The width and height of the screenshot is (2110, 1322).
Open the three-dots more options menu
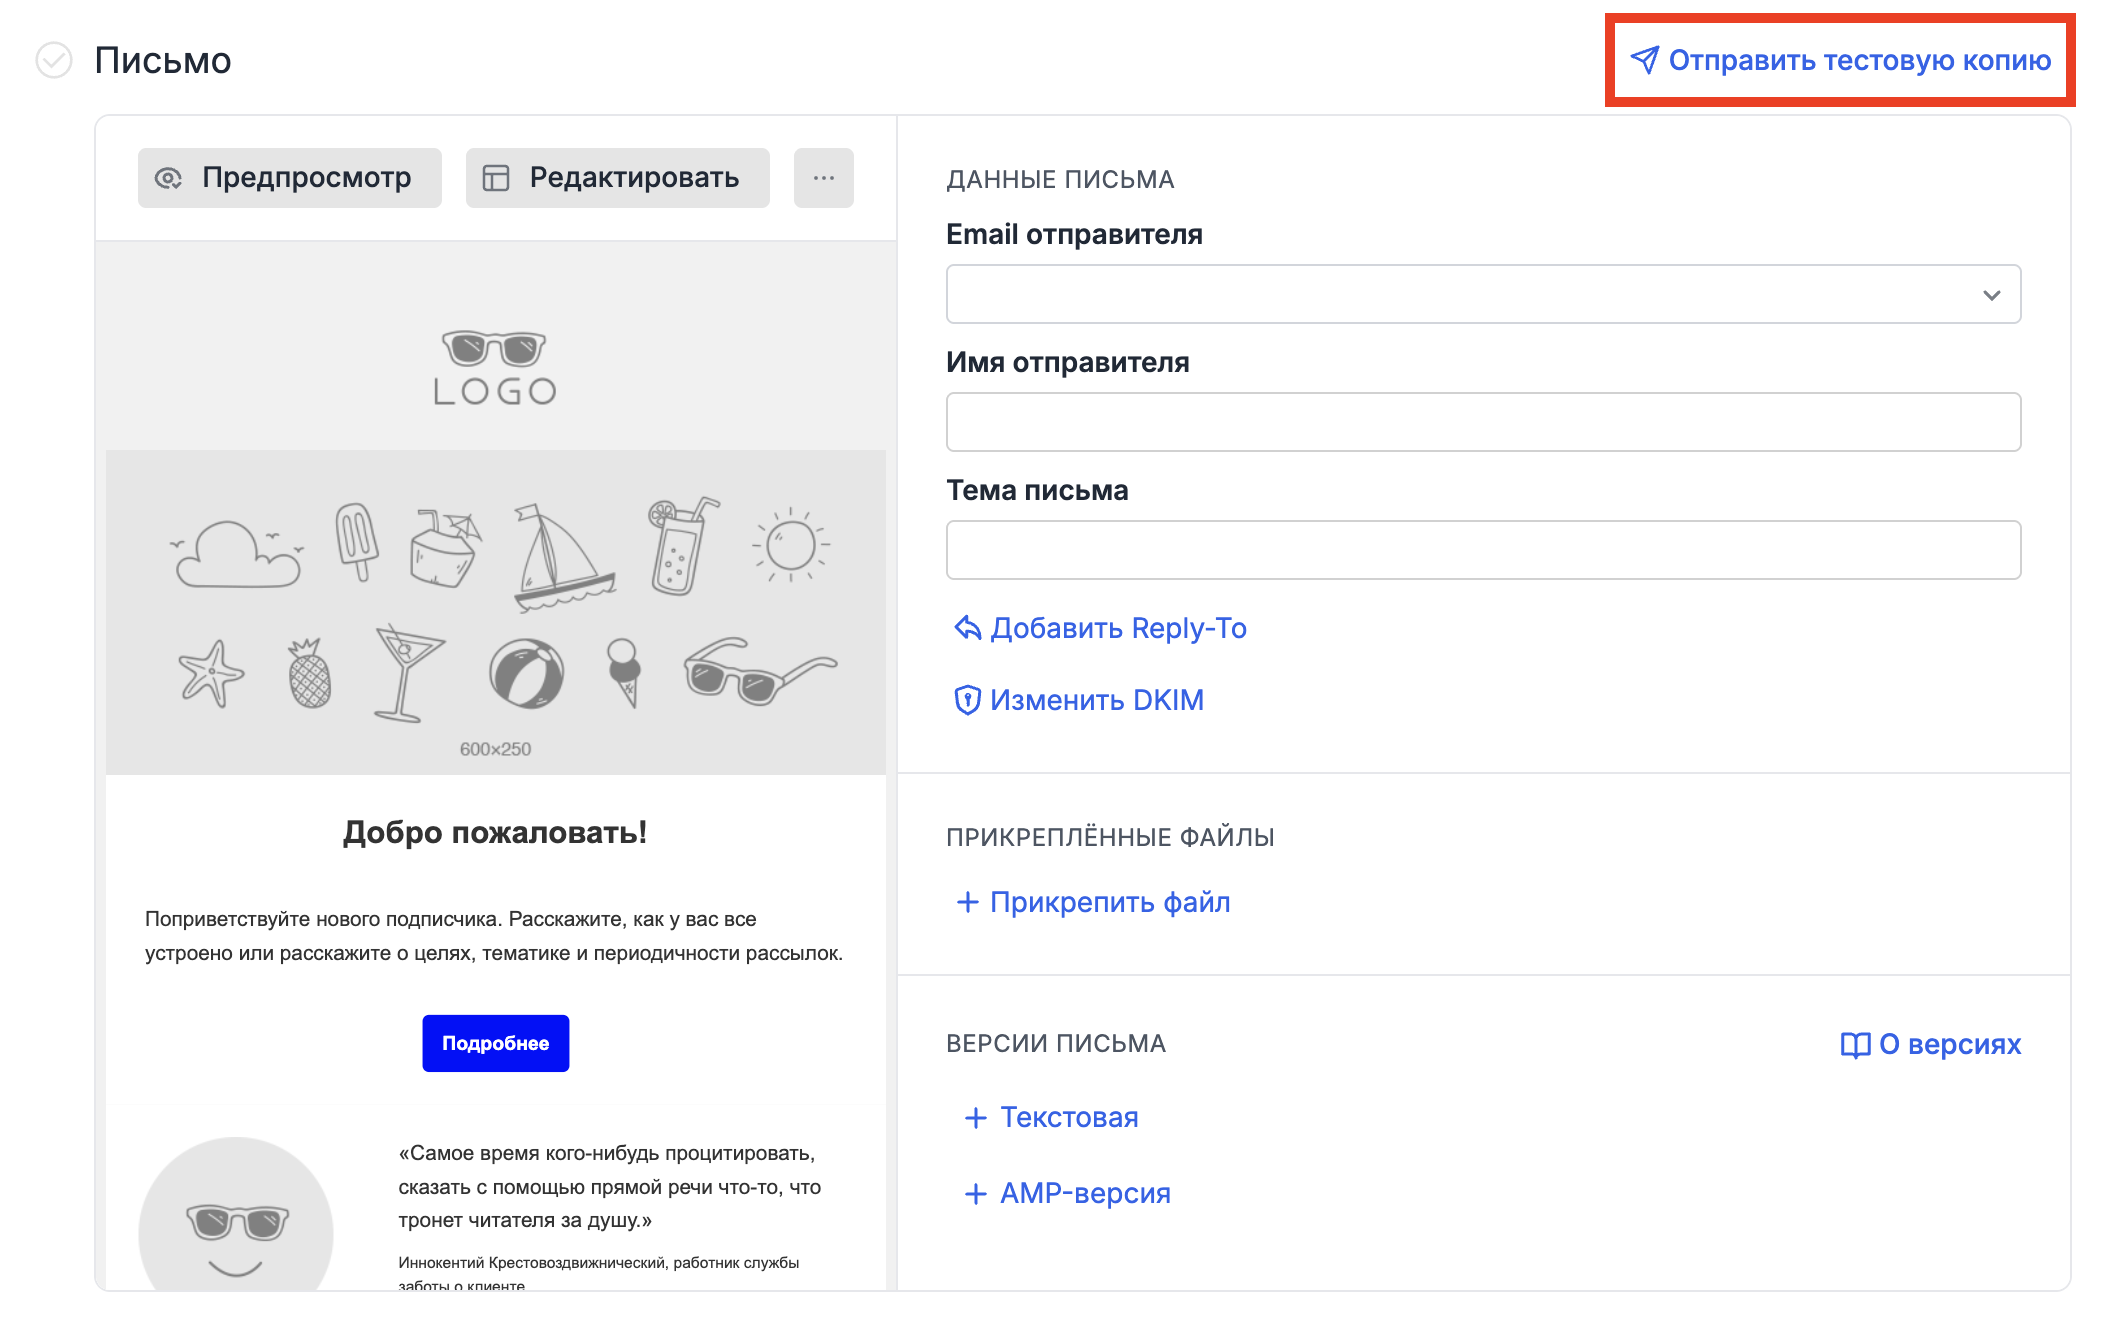pos(823,178)
